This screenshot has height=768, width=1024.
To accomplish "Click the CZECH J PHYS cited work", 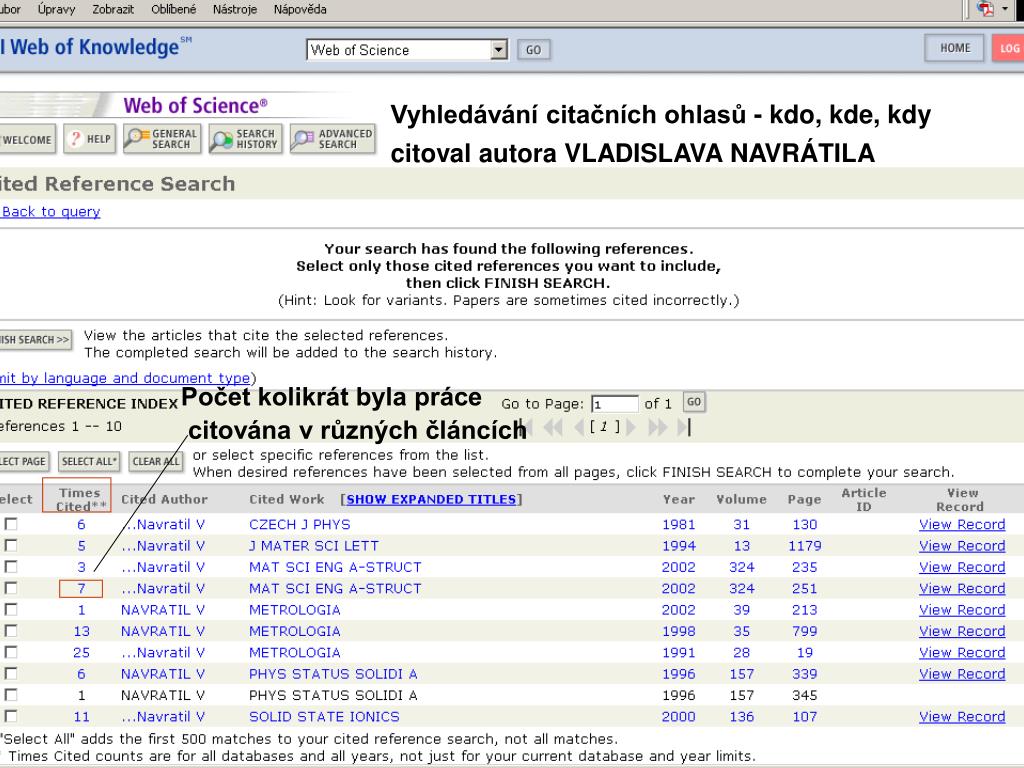I will click(x=300, y=524).
